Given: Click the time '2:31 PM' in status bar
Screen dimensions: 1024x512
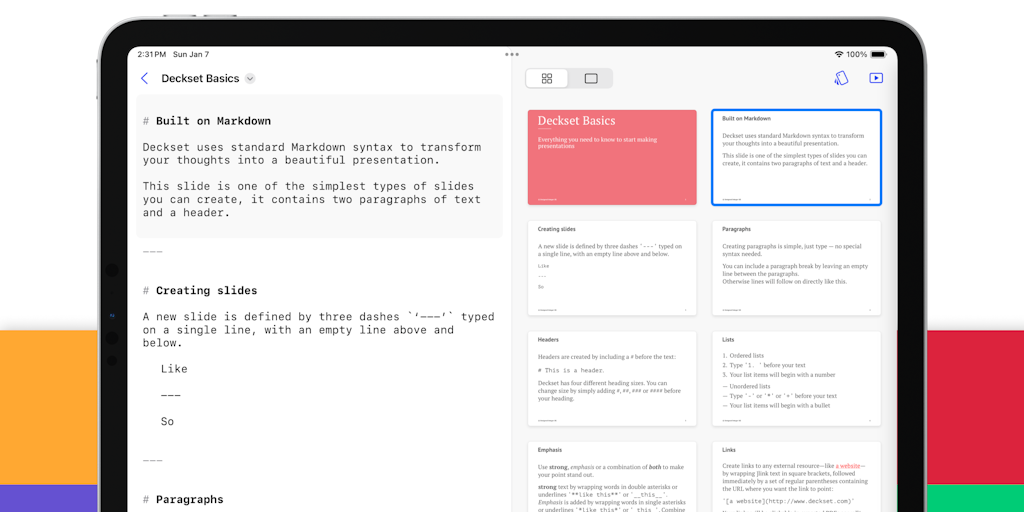Looking at the screenshot, I should (x=152, y=55).
